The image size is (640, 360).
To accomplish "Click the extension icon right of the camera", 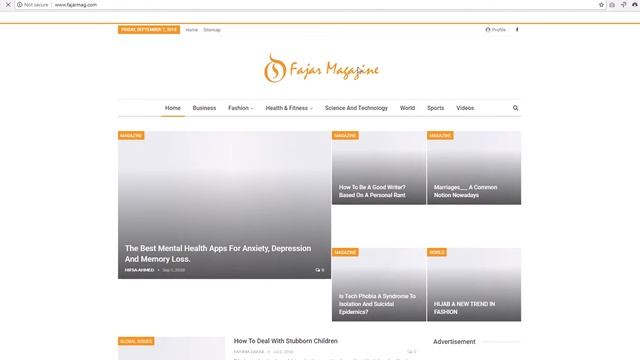I will click(623, 5).
